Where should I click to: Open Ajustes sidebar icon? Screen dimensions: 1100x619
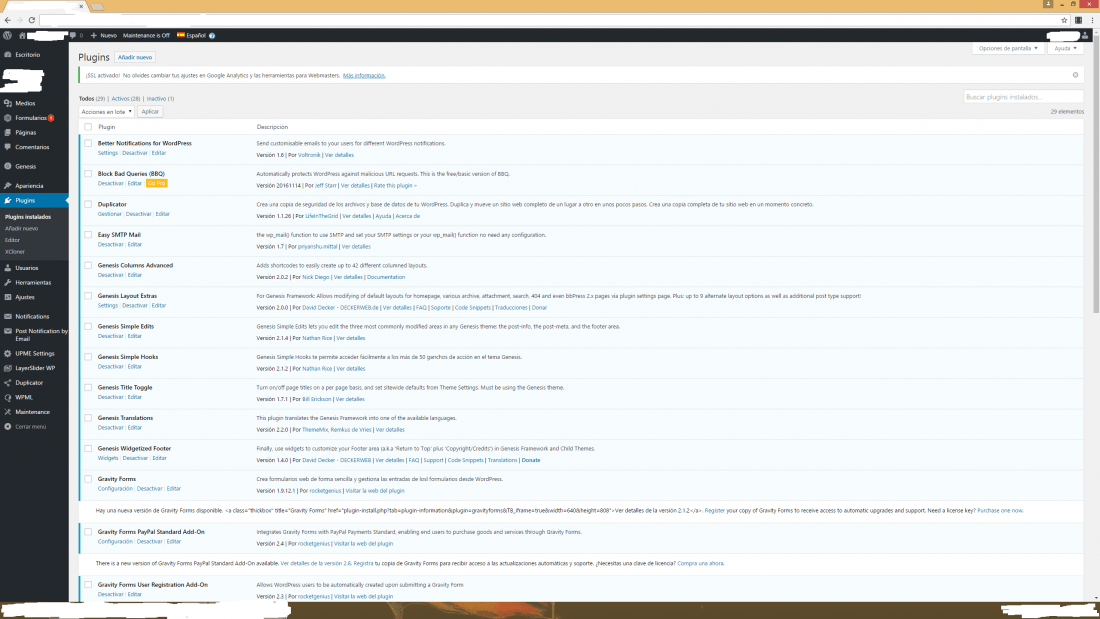tap(8, 297)
